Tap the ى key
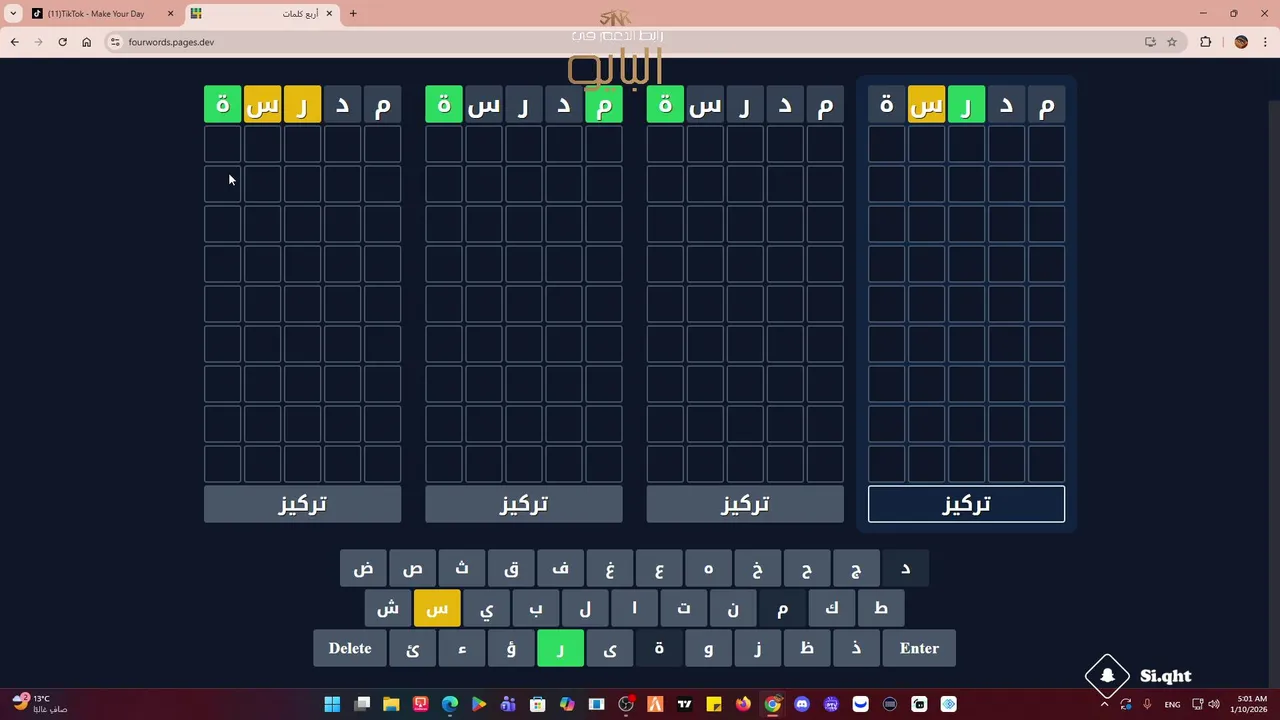The image size is (1280, 720). tap(610, 648)
